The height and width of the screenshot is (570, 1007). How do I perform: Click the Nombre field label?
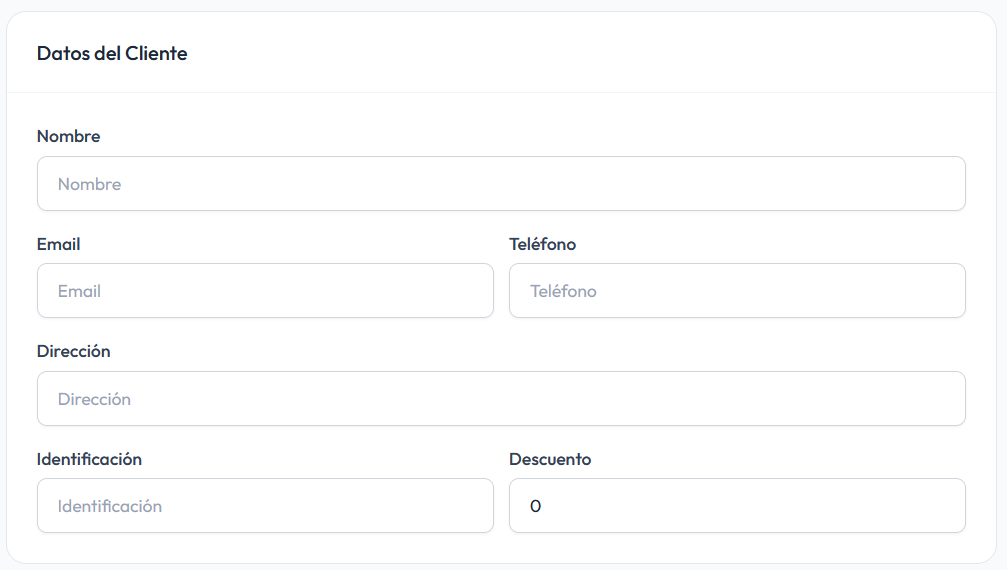tap(68, 136)
